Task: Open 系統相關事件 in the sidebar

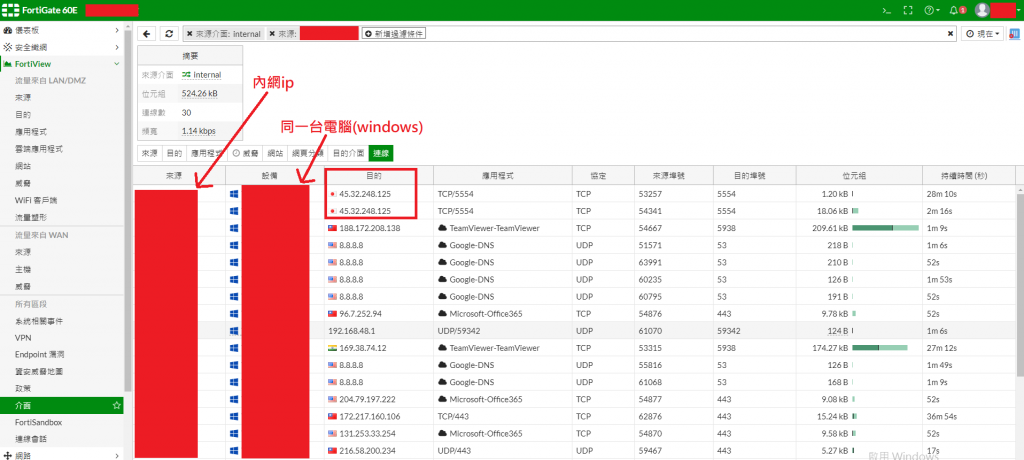Action: click(39, 321)
